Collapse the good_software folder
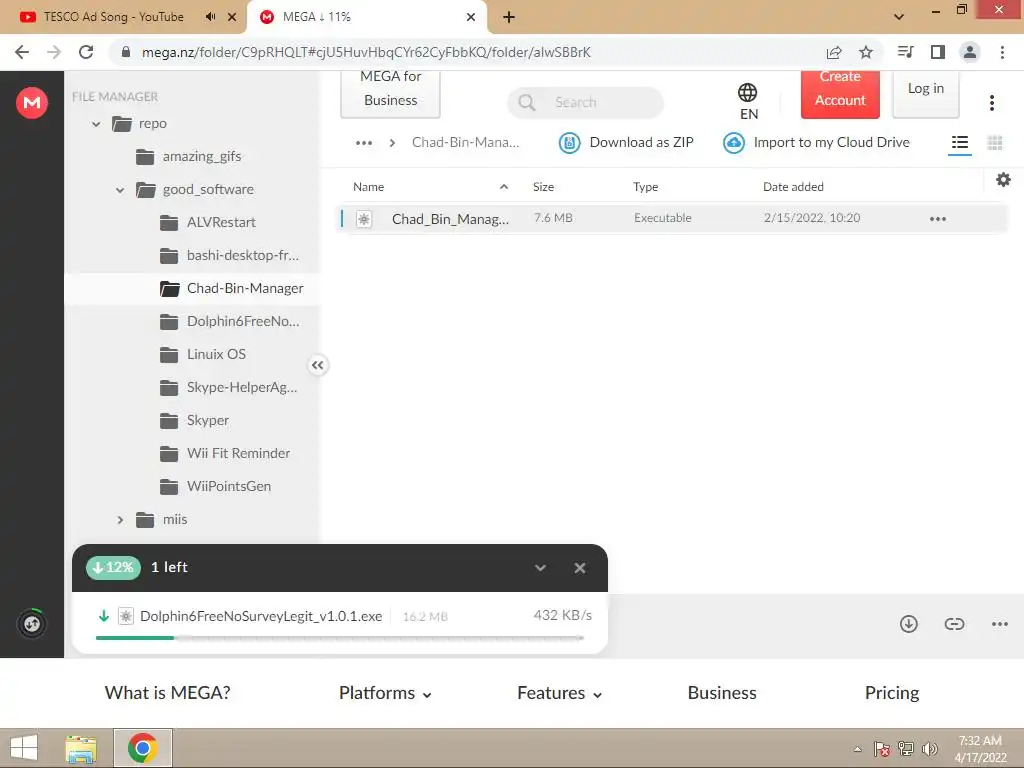Viewport: 1024px width, 768px height. (x=120, y=190)
